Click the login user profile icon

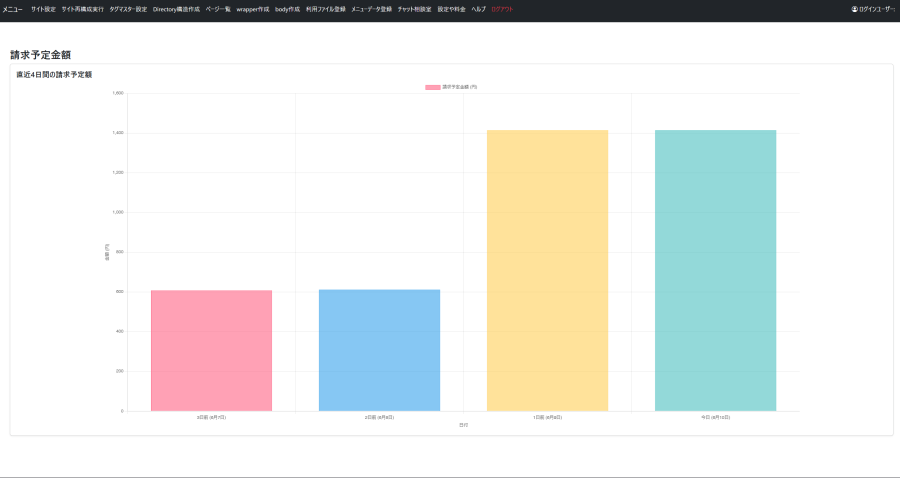(855, 9)
